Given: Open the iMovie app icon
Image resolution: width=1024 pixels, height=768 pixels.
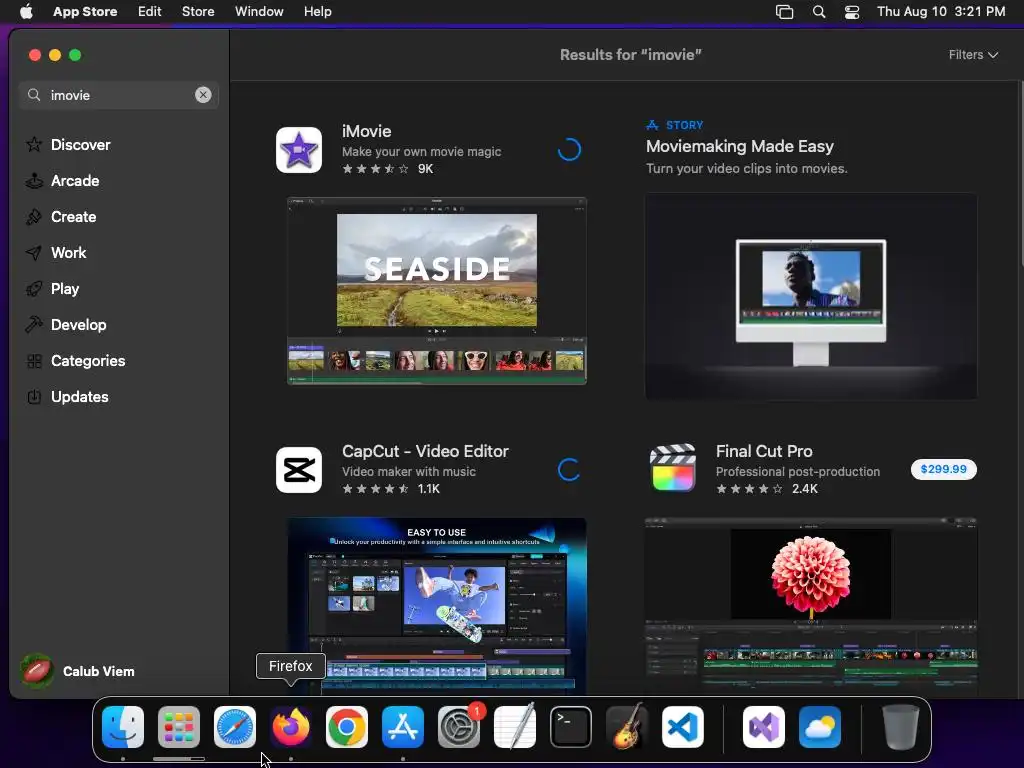Looking at the screenshot, I should coord(298,150).
